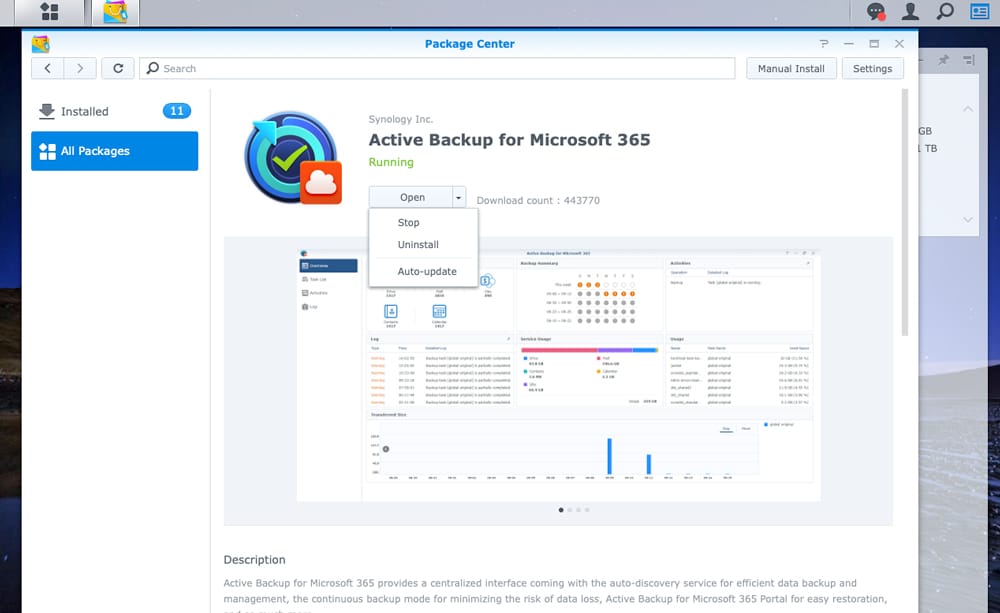Click the Running status text
1000x613 pixels.
391,162
